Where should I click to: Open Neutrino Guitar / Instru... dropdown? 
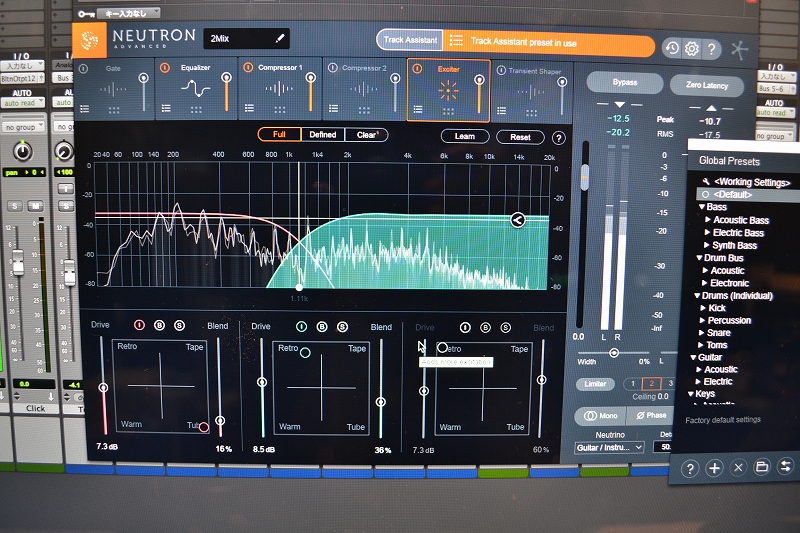pyautogui.click(x=609, y=447)
